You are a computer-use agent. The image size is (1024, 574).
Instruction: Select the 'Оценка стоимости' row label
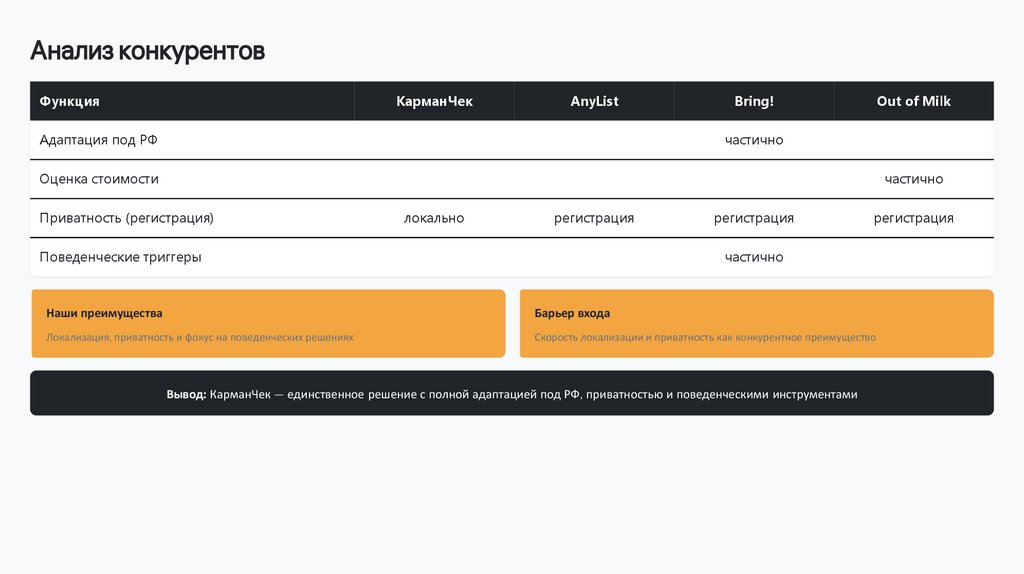[99, 179]
